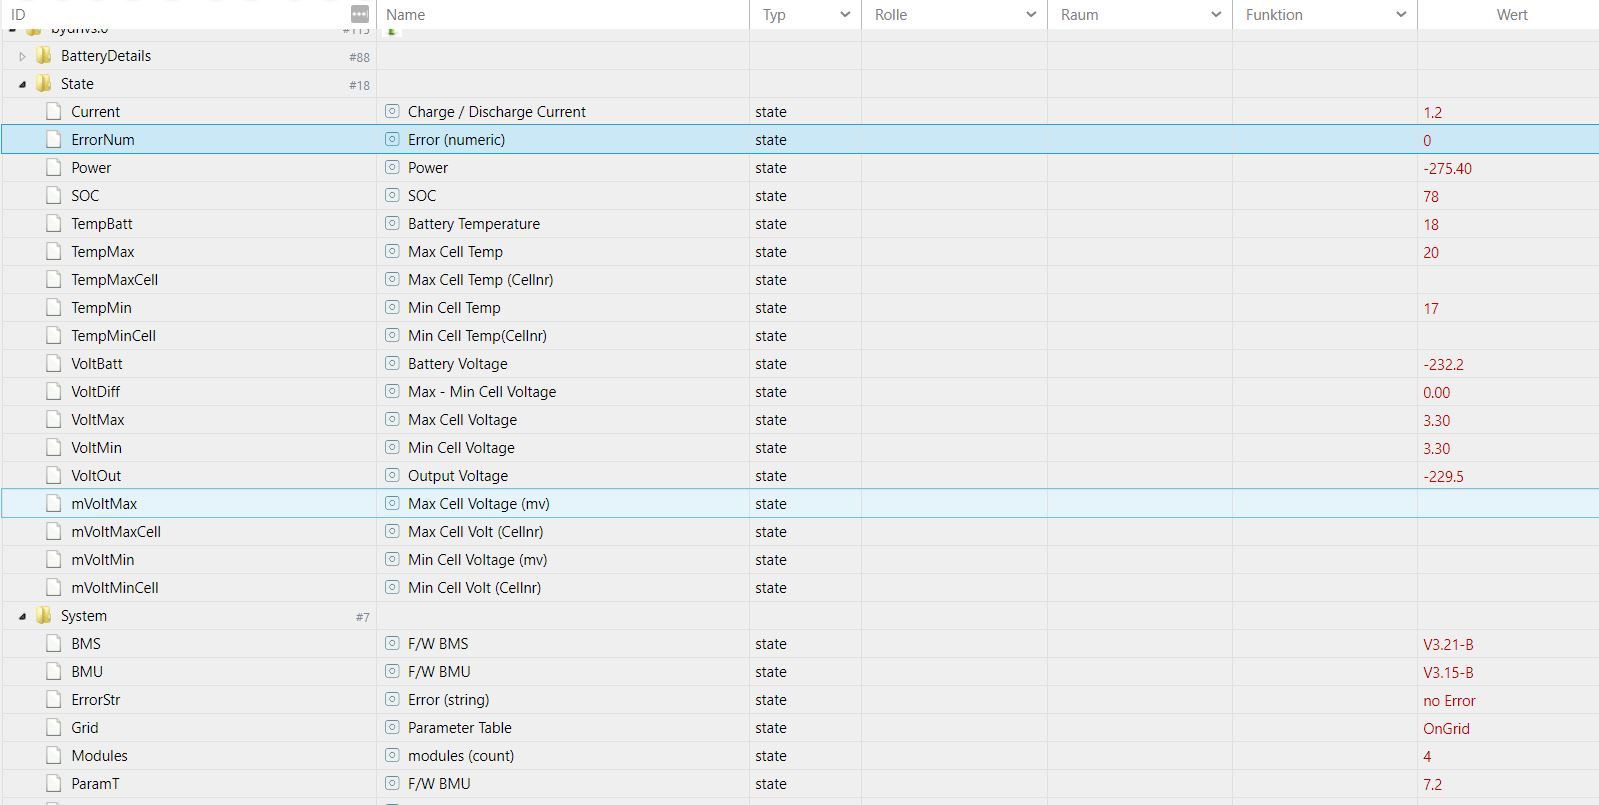Click the file icon of TempBatt row
Screen dimensions: 1599x805
(x=54, y=224)
